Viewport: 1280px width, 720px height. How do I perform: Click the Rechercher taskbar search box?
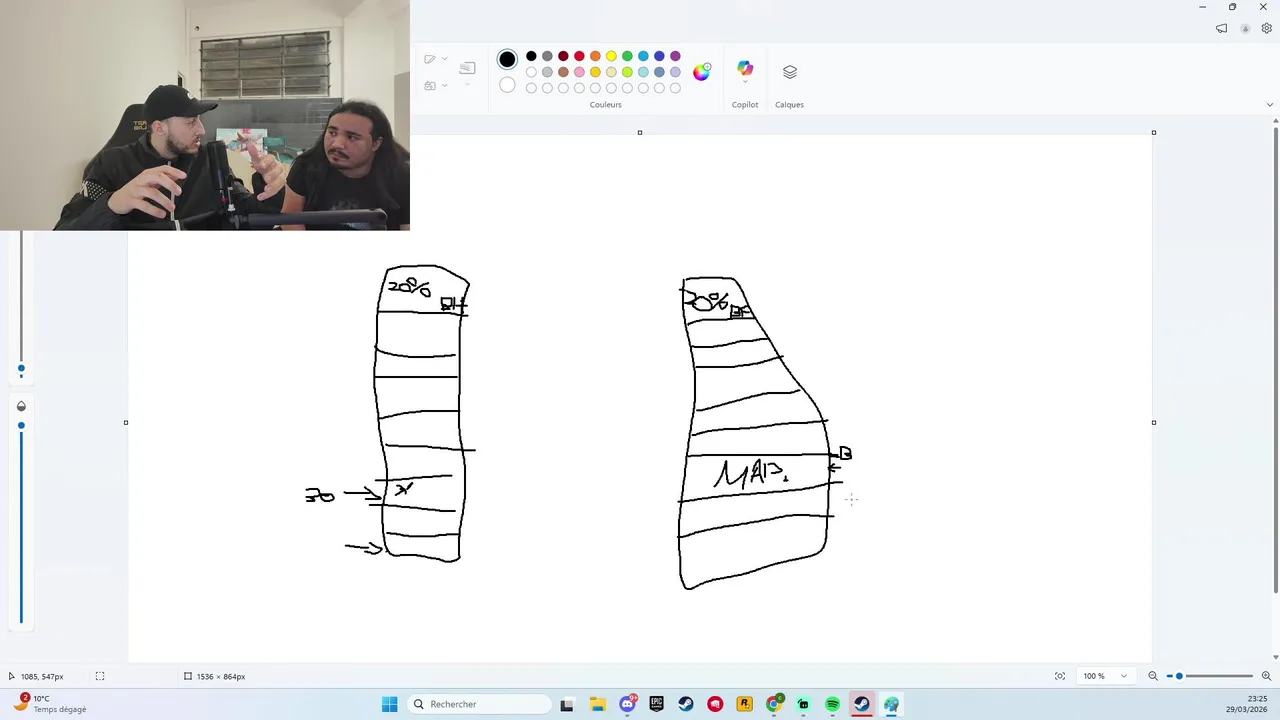pyautogui.click(x=480, y=704)
